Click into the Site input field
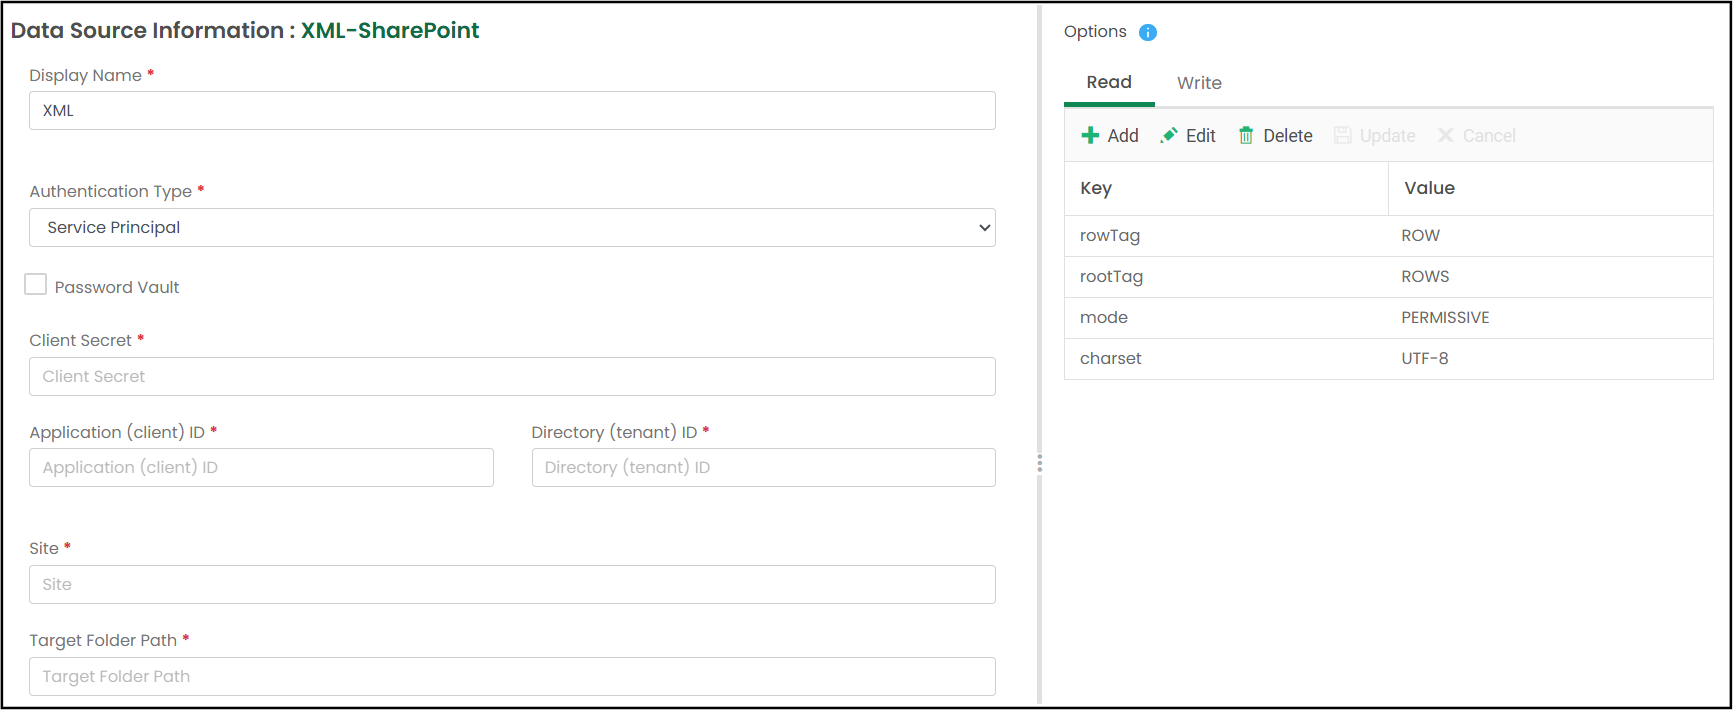This screenshot has height=710, width=1733. coord(512,584)
